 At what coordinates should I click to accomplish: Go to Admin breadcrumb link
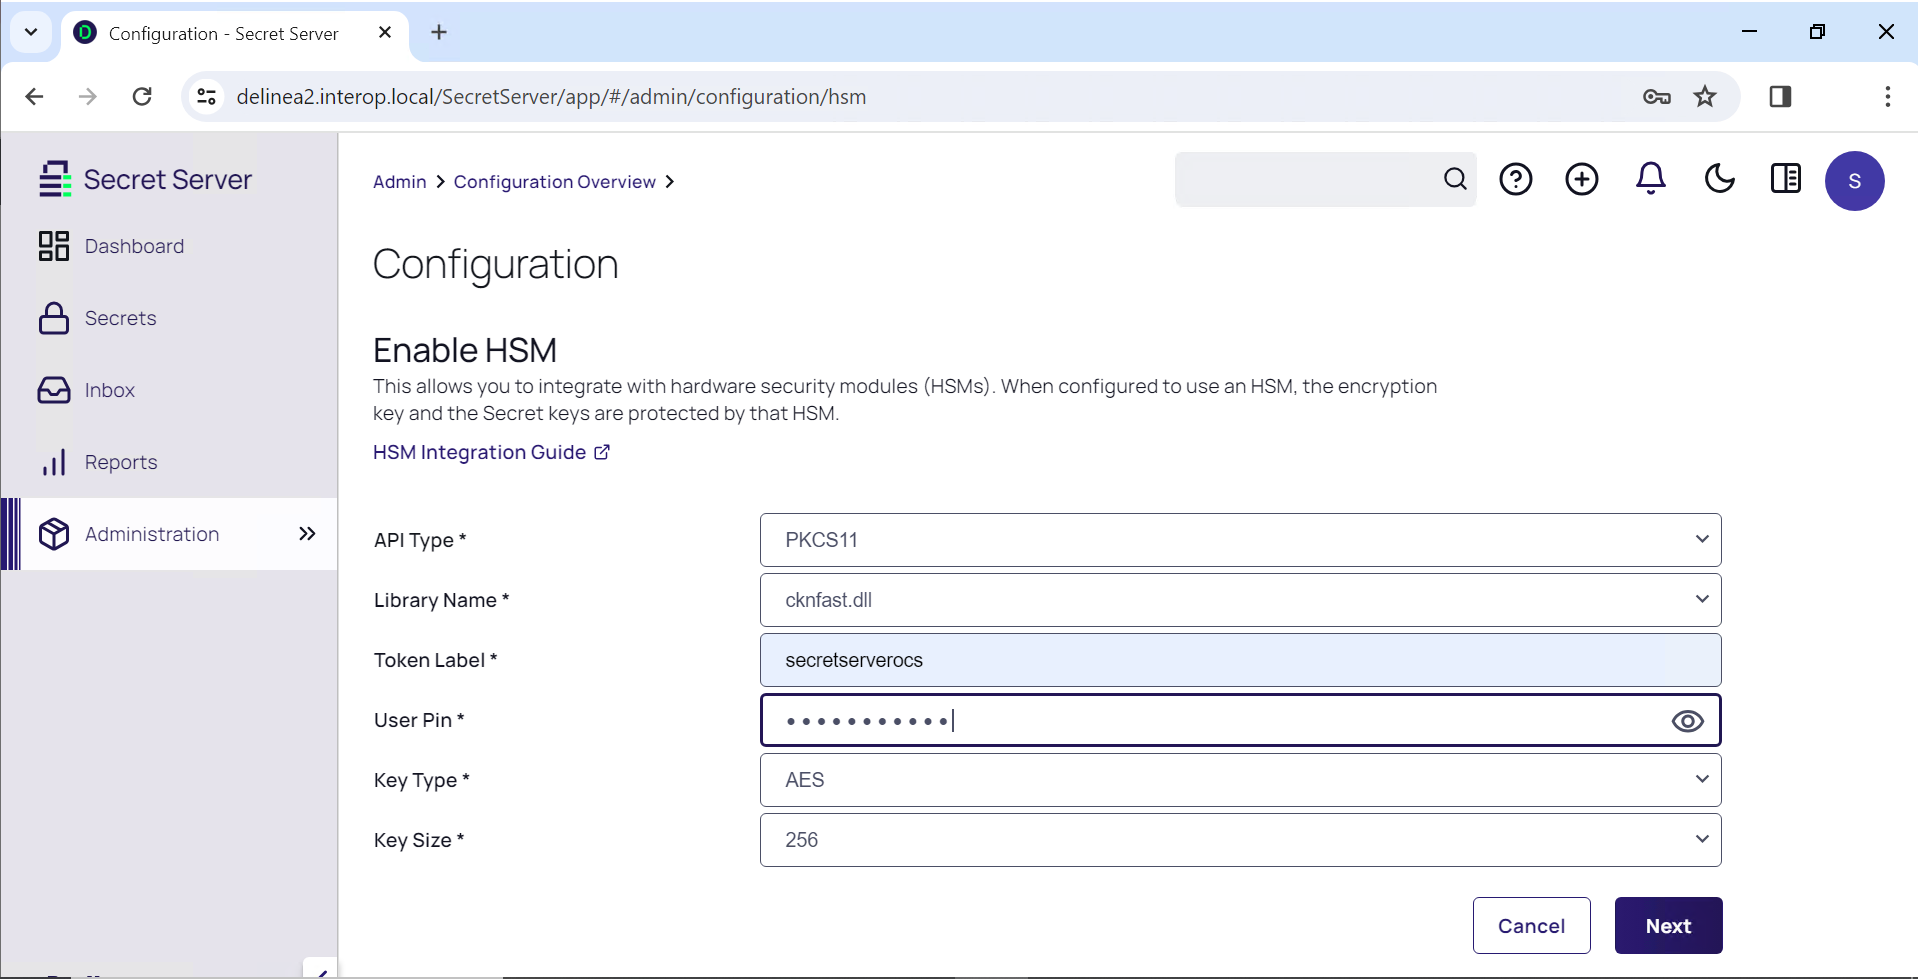400,182
